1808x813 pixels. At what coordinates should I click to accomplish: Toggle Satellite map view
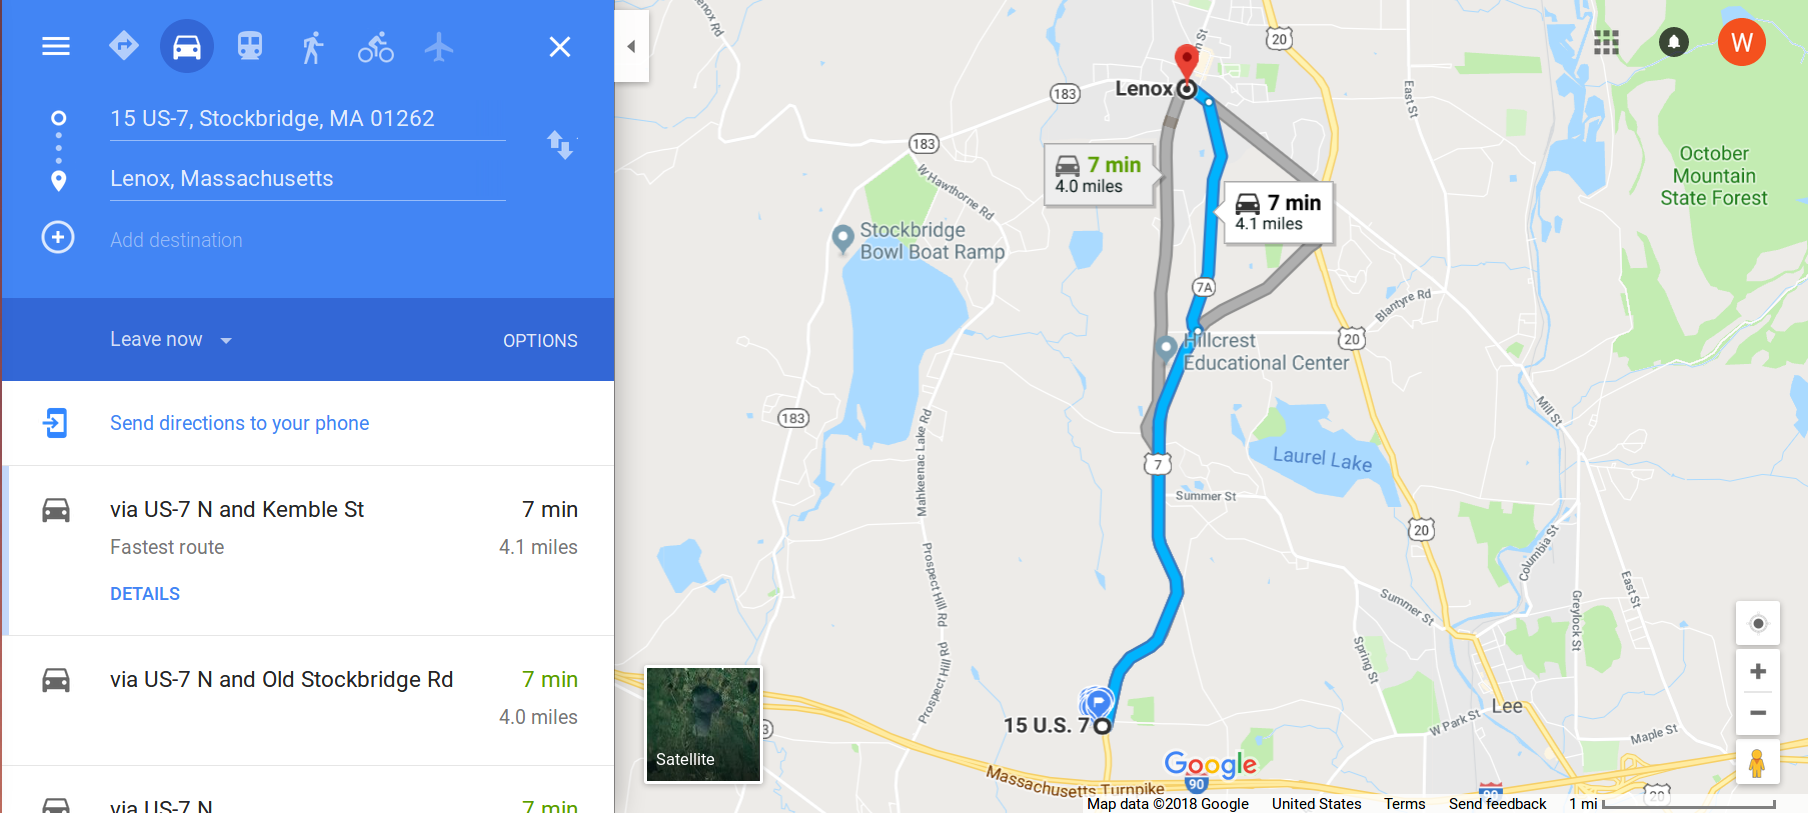(x=703, y=724)
